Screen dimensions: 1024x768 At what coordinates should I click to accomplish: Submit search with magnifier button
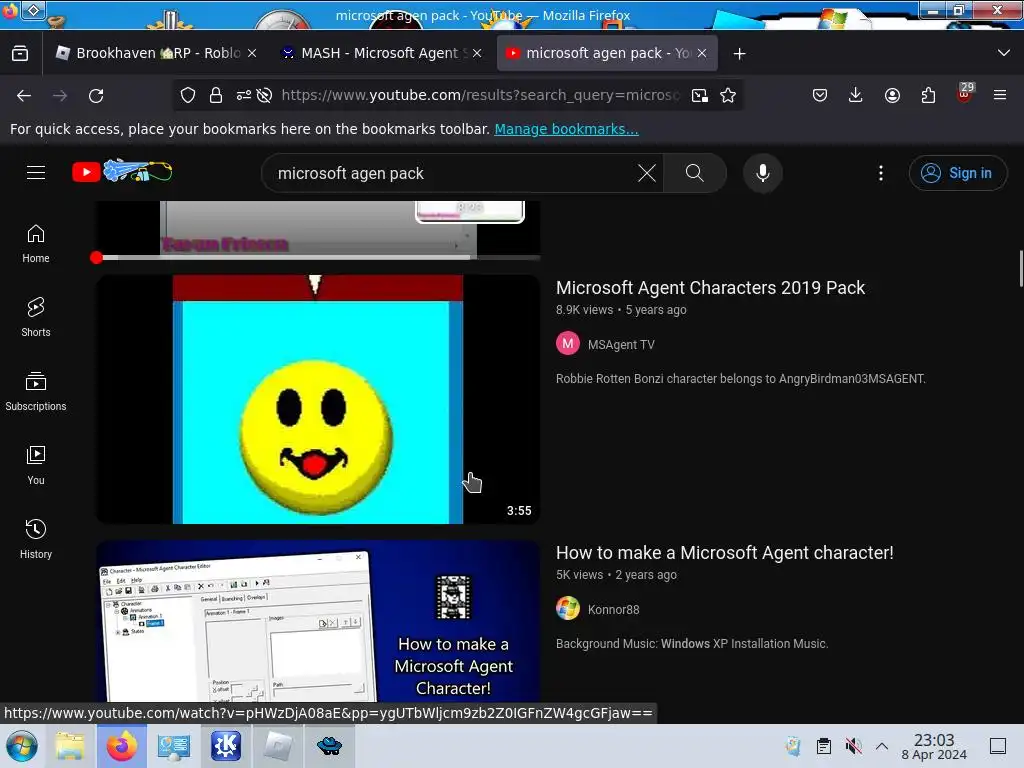coord(695,173)
